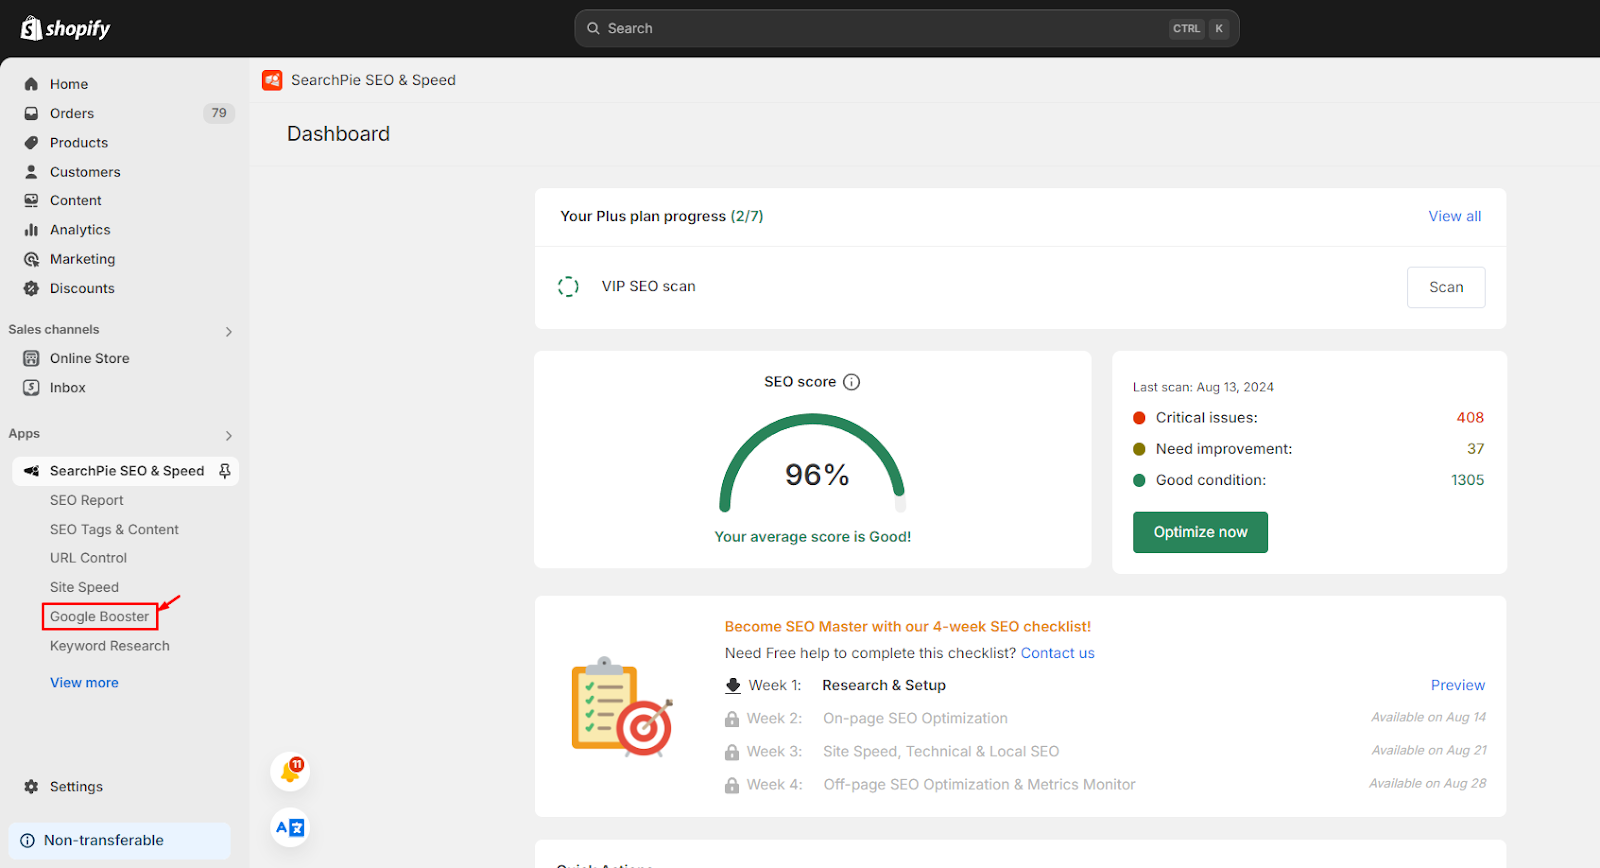Click the Discounts badge icon
1600x868 pixels.
[x=31, y=288]
